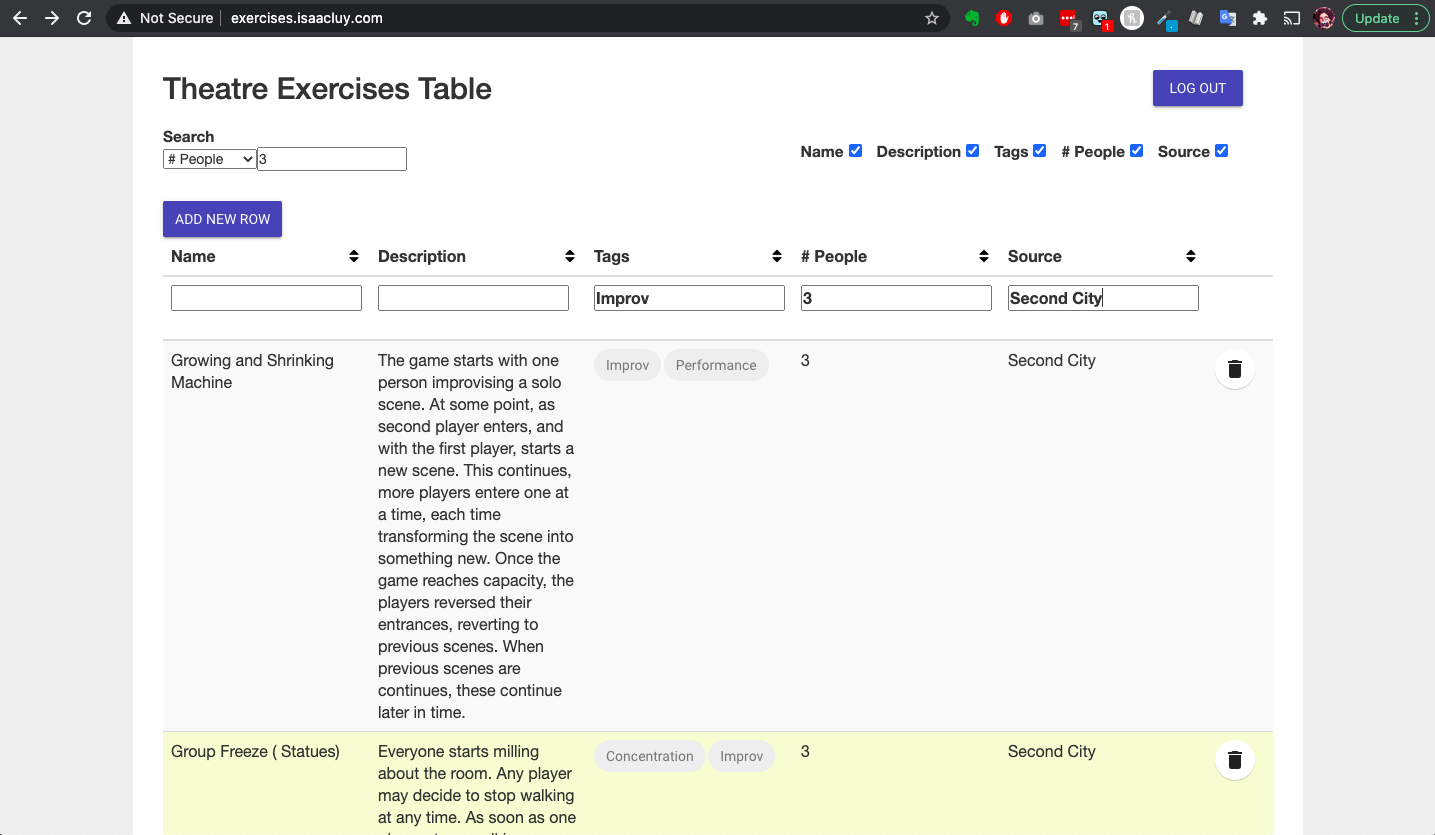Hide the Tags column checkbox
Screen dimensions: 1435x835
click(1039, 151)
